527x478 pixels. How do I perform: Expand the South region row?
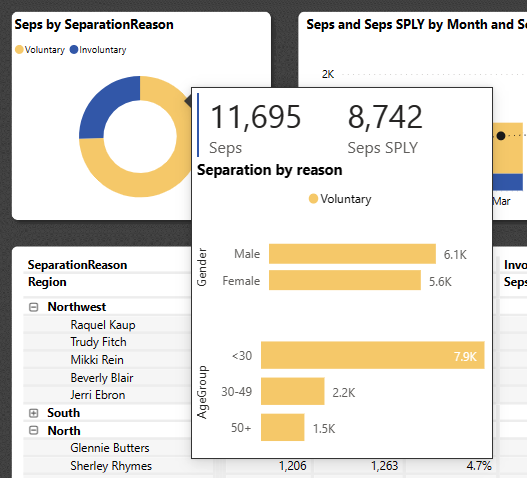[x=34, y=413]
